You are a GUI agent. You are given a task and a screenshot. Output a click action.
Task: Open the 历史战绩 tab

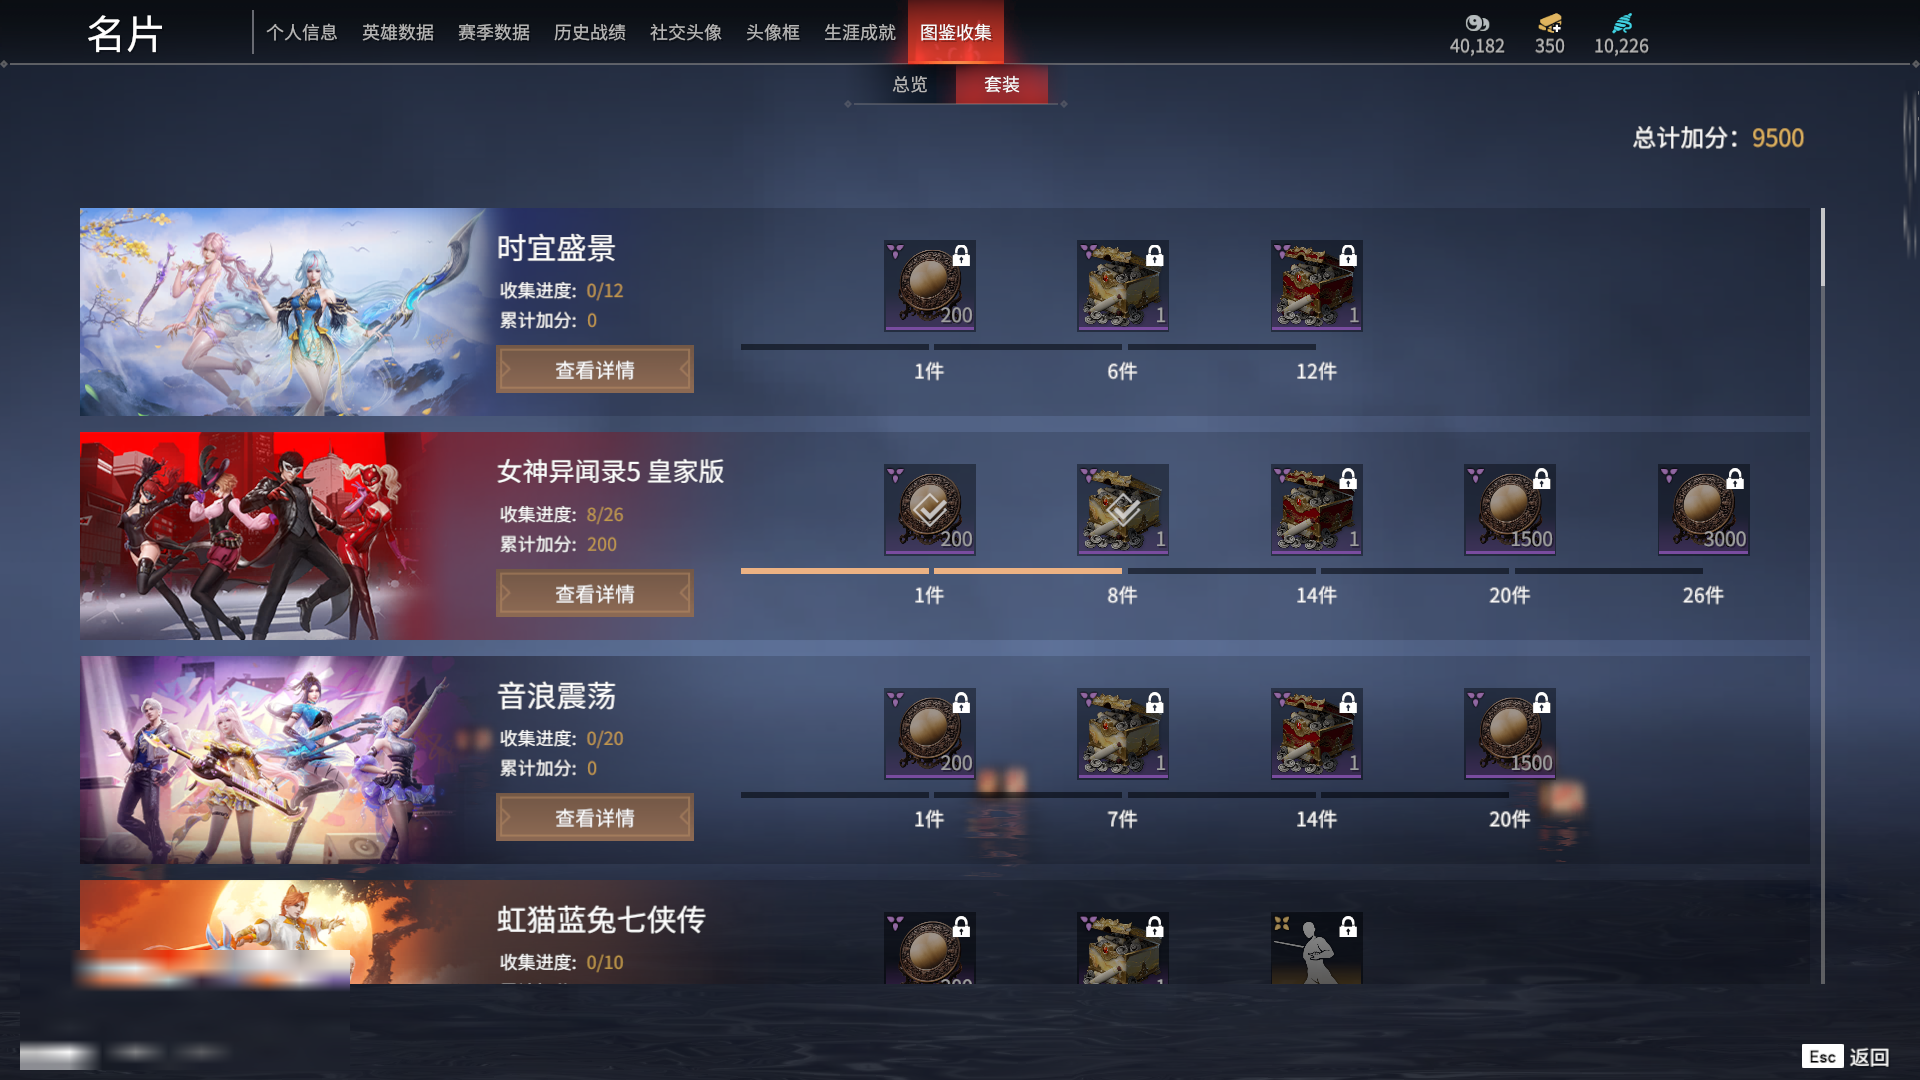(590, 33)
